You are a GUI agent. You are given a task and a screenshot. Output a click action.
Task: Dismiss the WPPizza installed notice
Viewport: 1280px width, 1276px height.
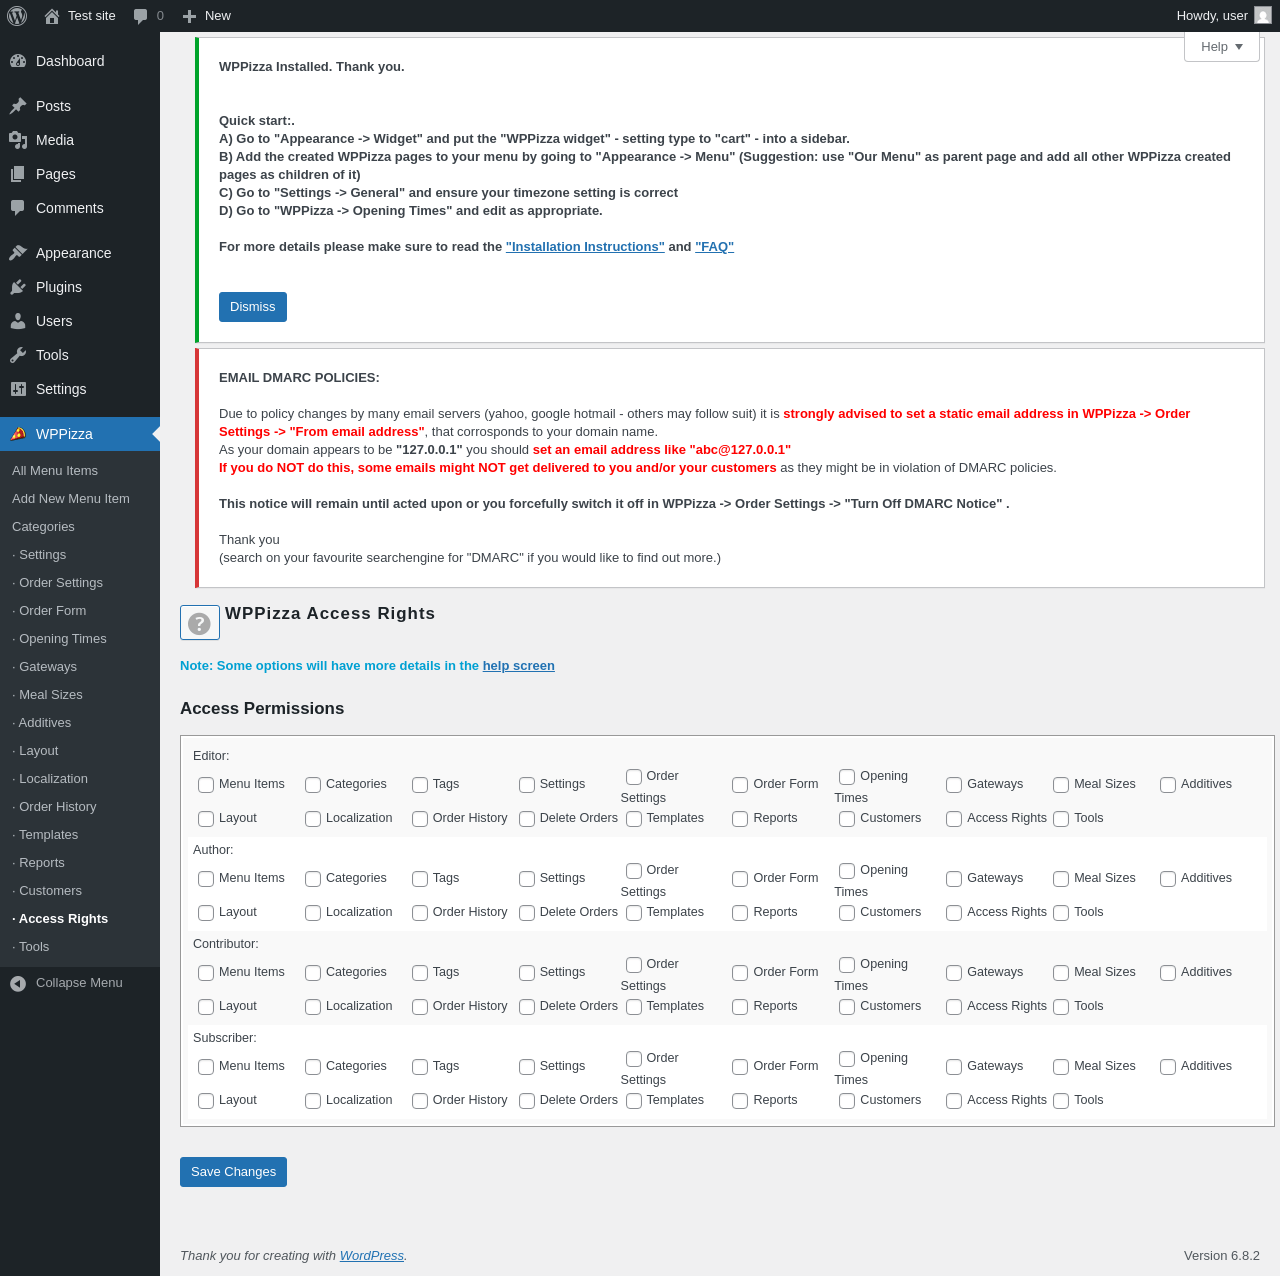253,307
